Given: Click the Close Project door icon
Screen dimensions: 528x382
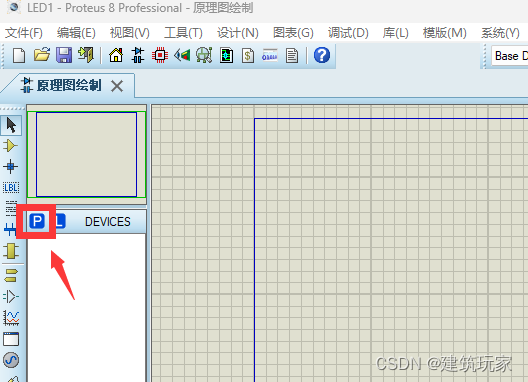Looking at the screenshot, I should (x=86, y=55).
